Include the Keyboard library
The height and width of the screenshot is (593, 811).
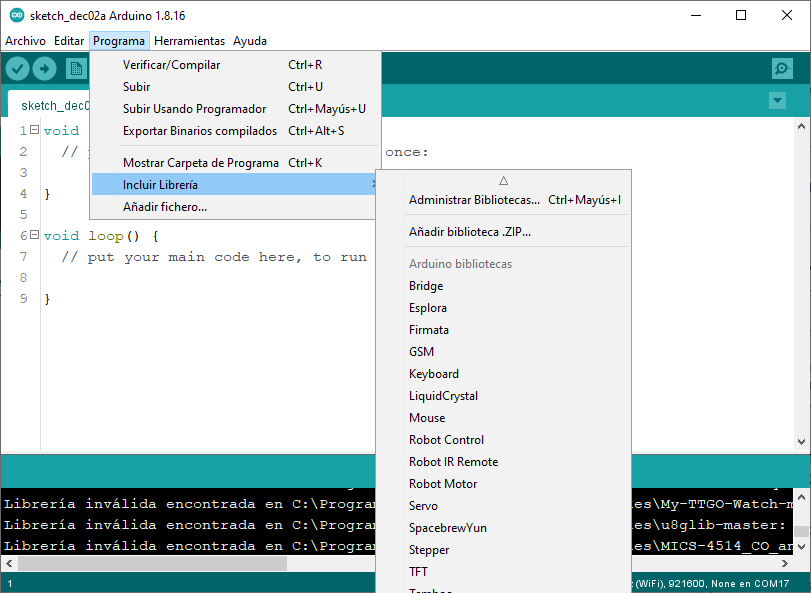point(504,374)
